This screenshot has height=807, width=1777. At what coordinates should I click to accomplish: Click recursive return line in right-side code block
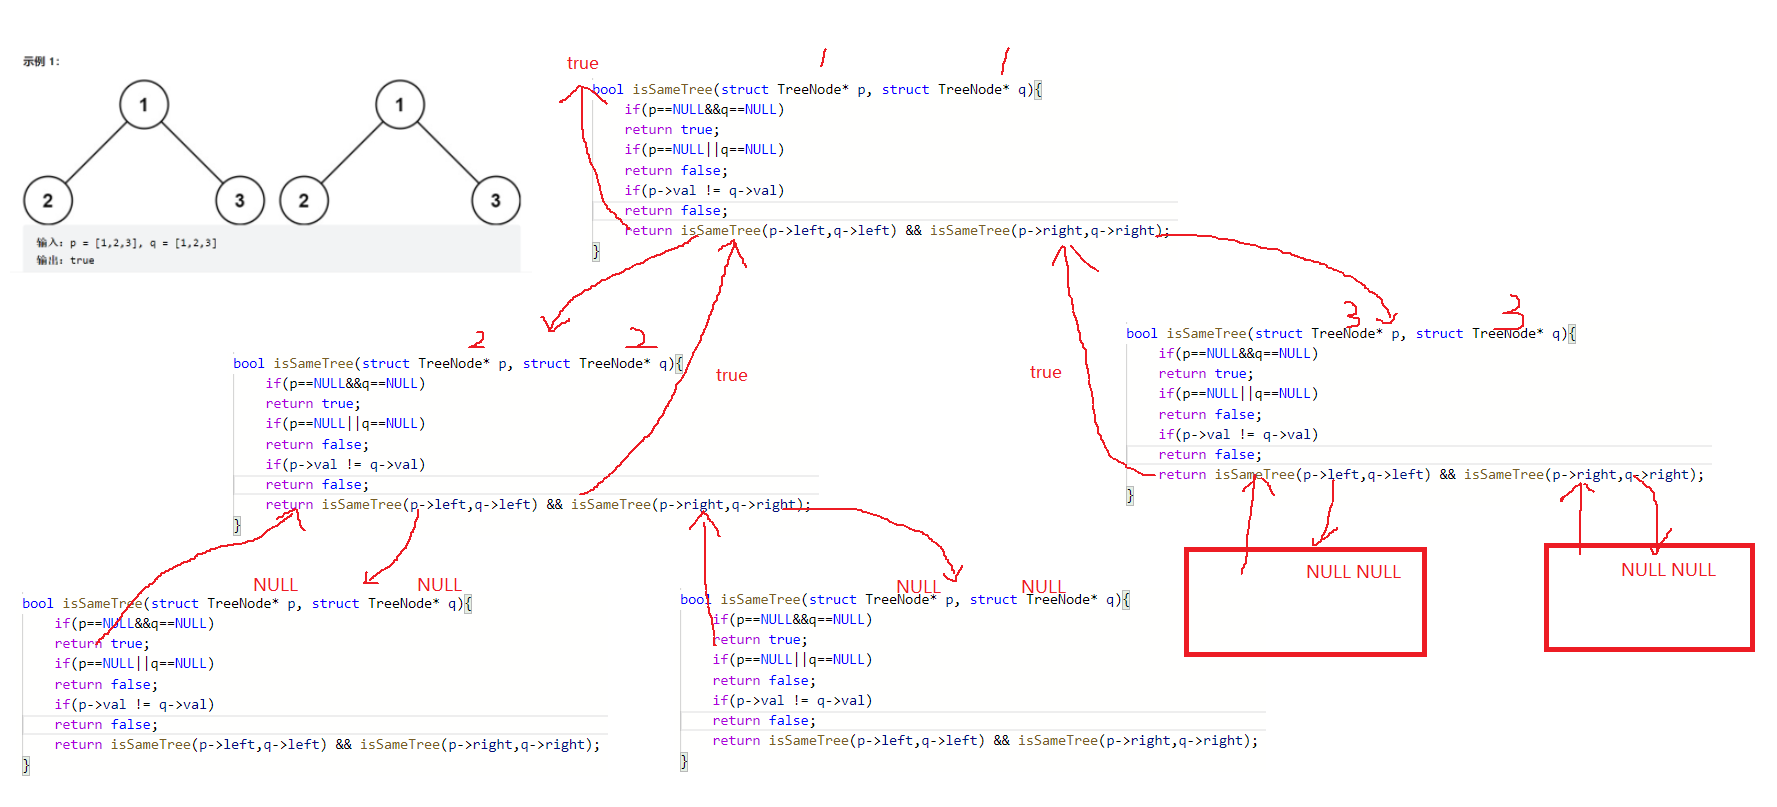click(1431, 475)
